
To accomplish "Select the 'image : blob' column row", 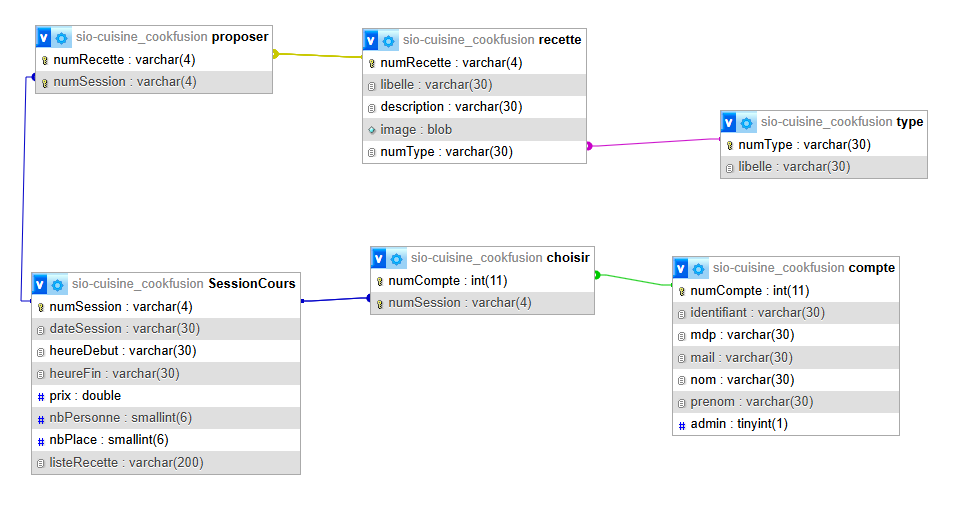I will tap(474, 129).
